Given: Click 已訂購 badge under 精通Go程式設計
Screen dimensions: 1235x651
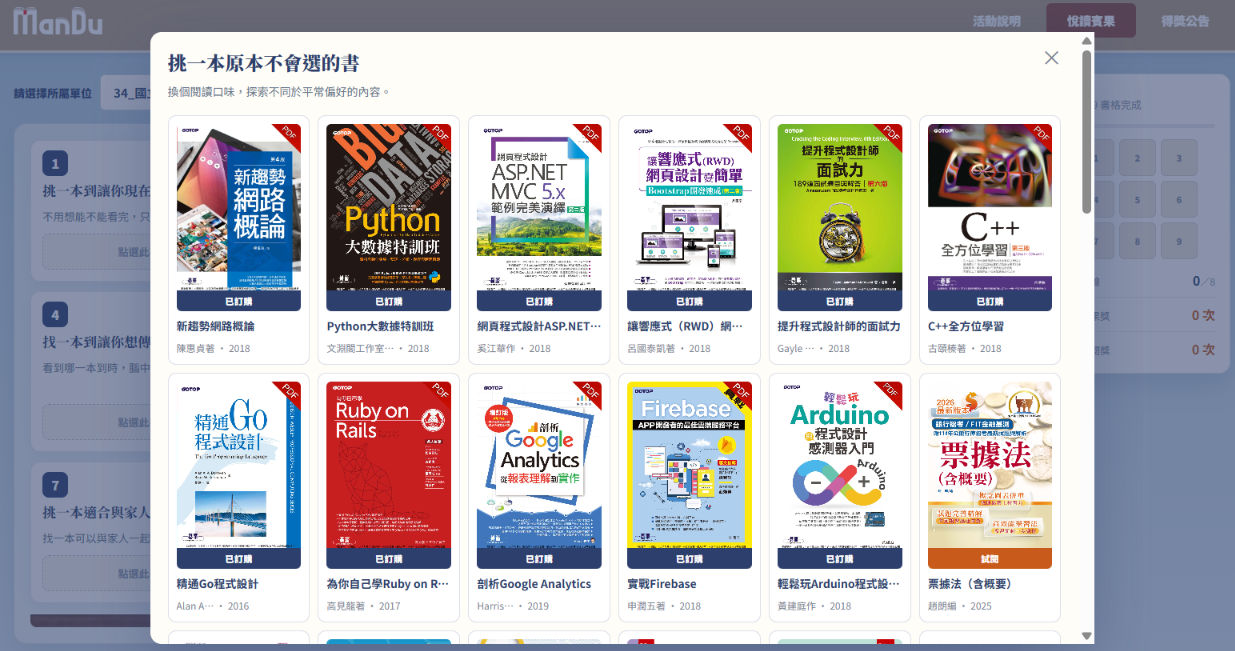Looking at the screenshot, I should point(239,559).
